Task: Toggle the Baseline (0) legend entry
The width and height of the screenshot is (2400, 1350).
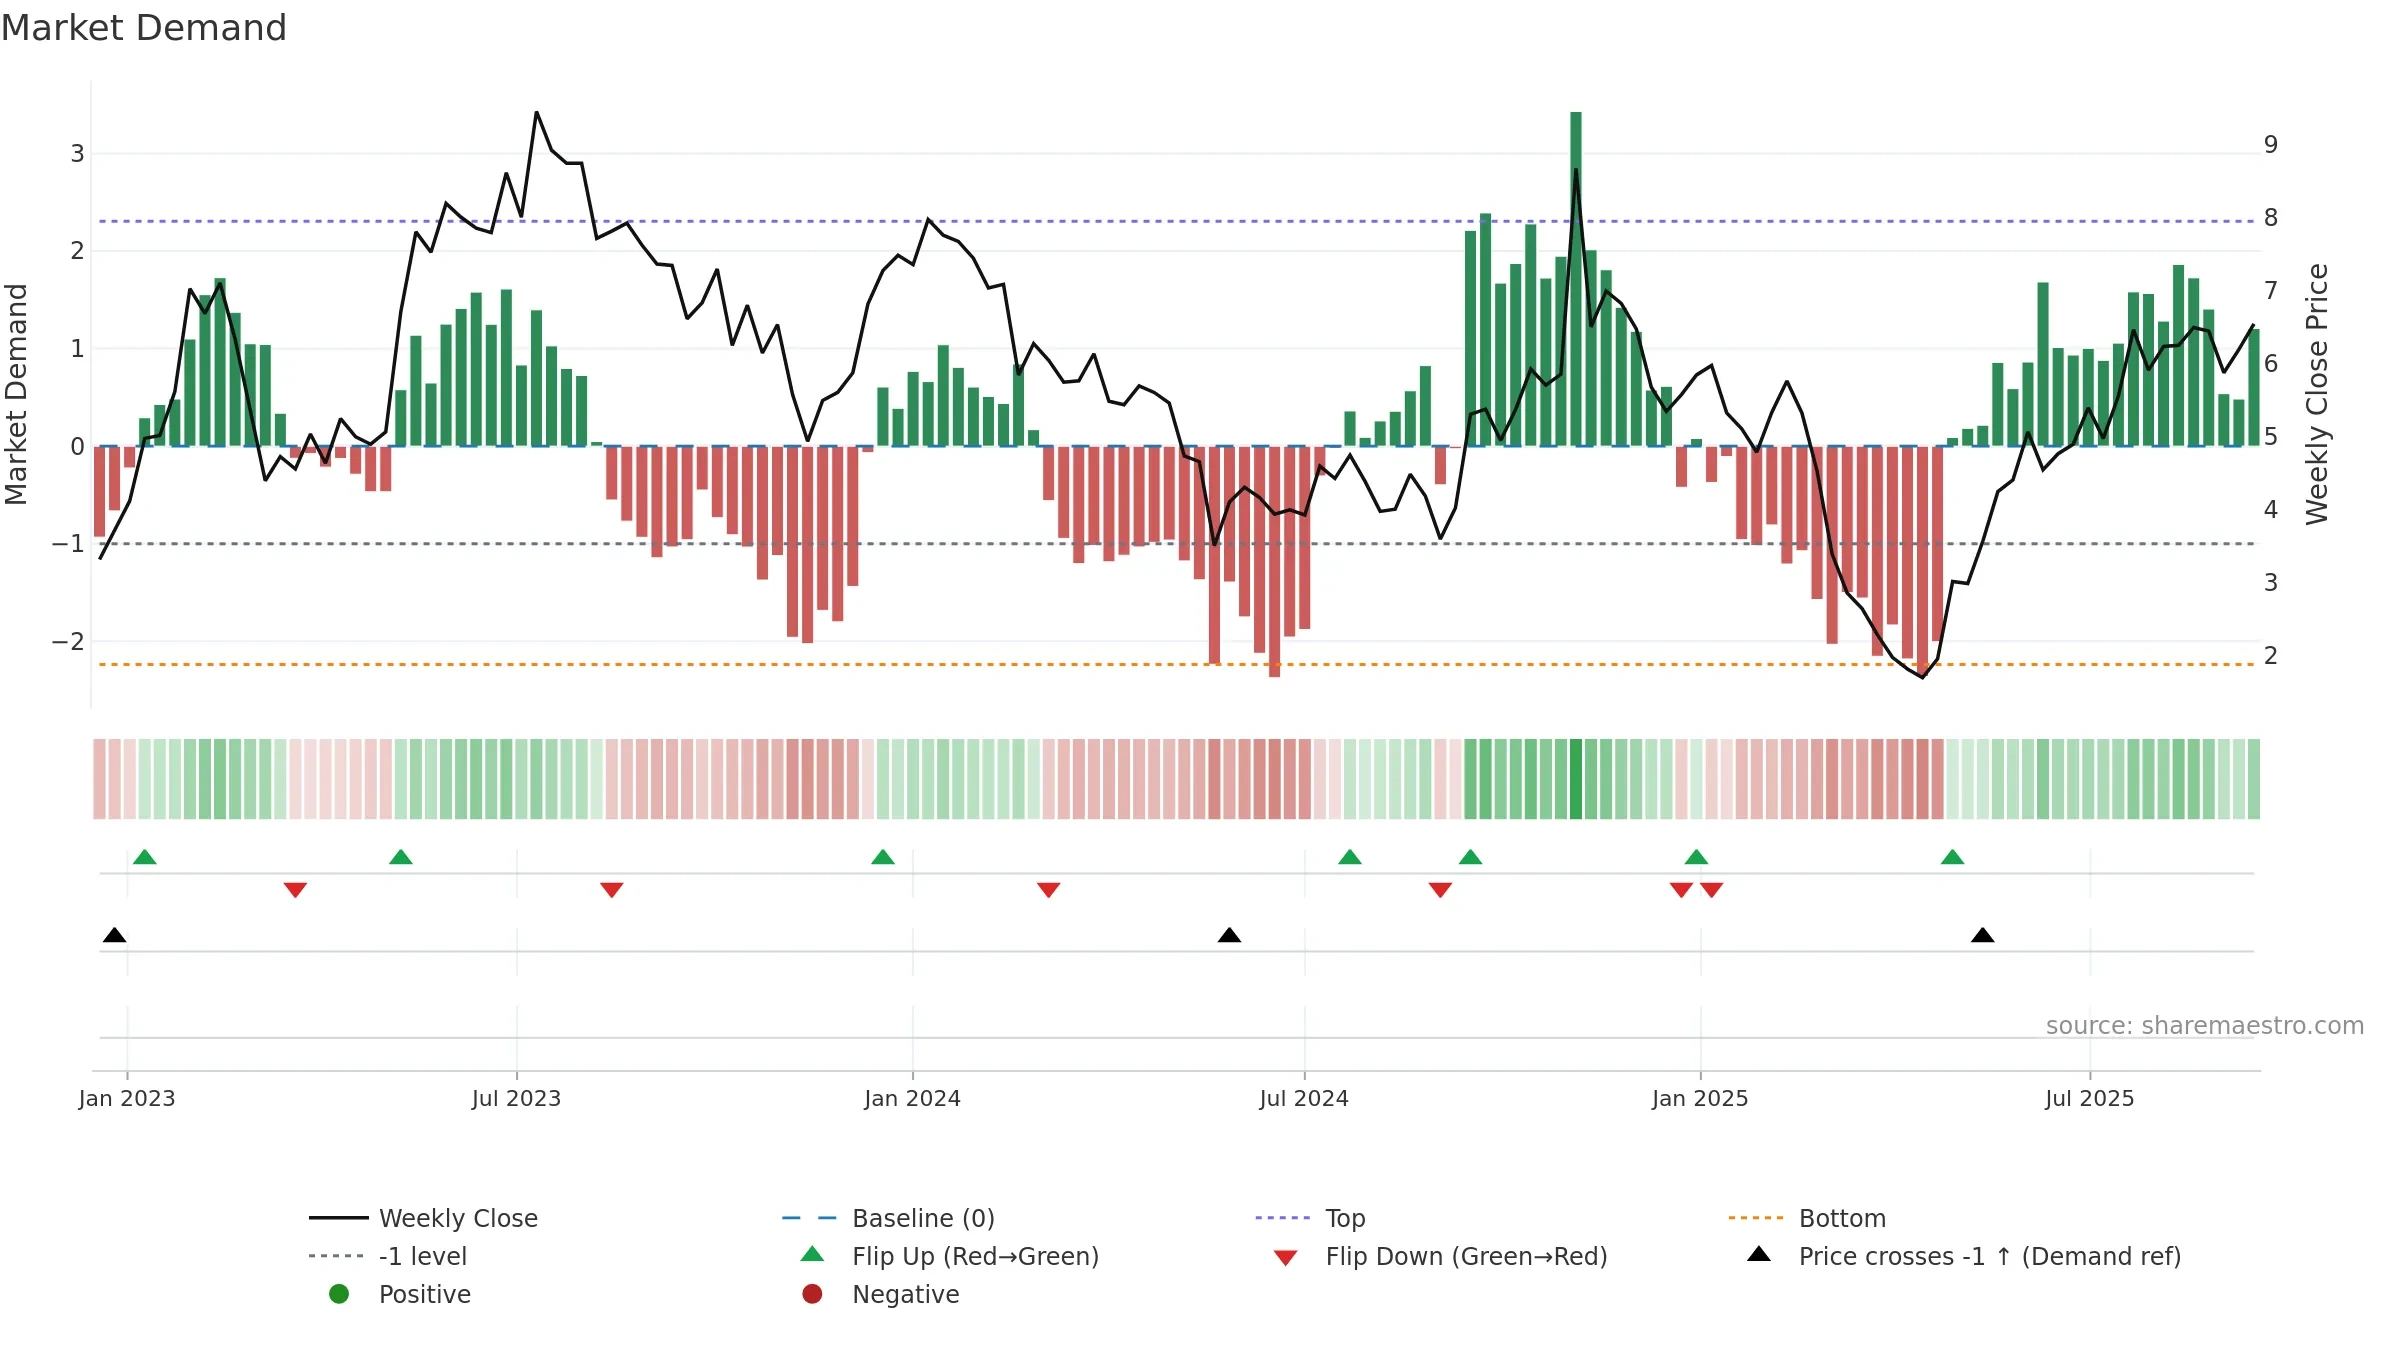Action: 888,1218
